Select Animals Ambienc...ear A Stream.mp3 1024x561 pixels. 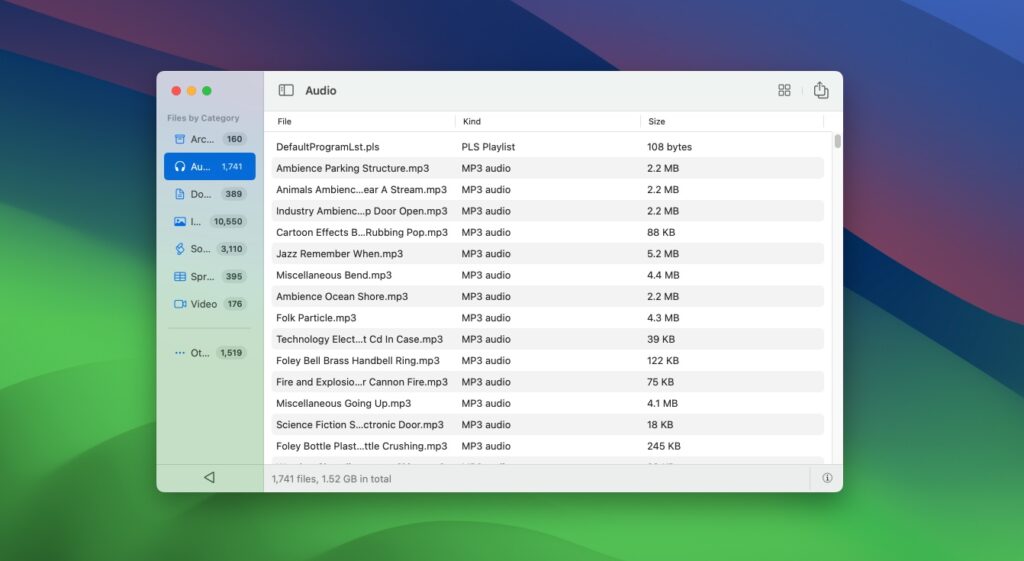(361, 189)
